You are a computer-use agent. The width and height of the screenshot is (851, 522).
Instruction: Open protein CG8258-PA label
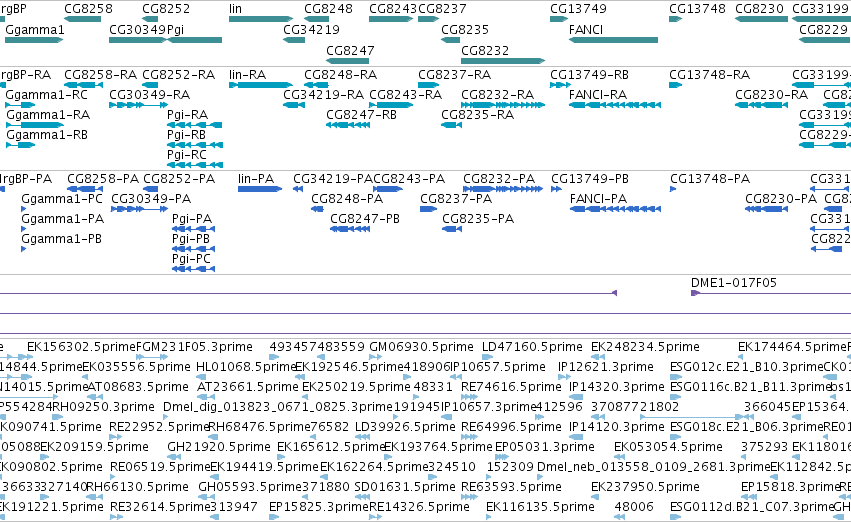coord(103,179)
